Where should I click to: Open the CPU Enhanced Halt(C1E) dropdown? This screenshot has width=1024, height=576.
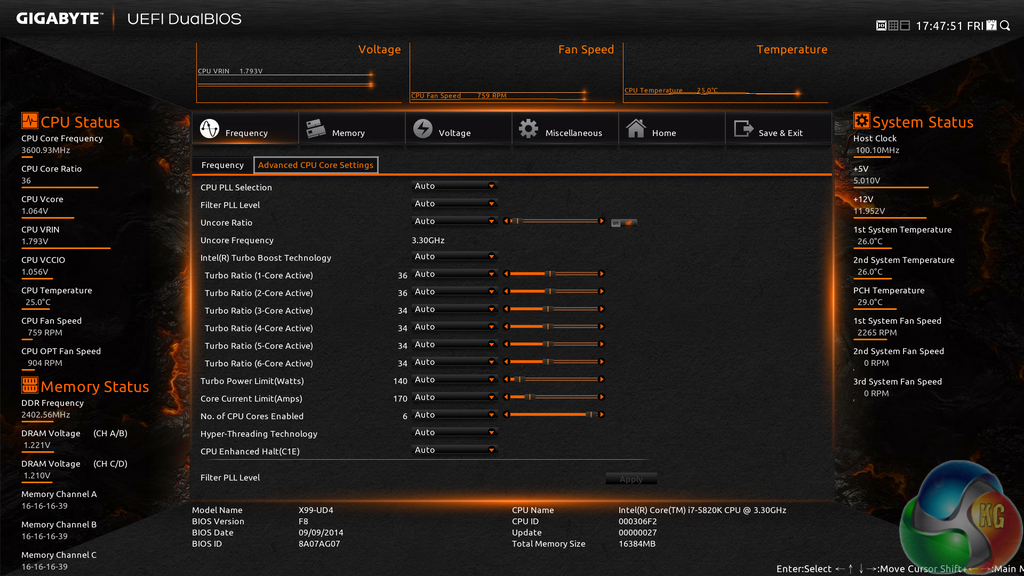[x=454, y=450]
